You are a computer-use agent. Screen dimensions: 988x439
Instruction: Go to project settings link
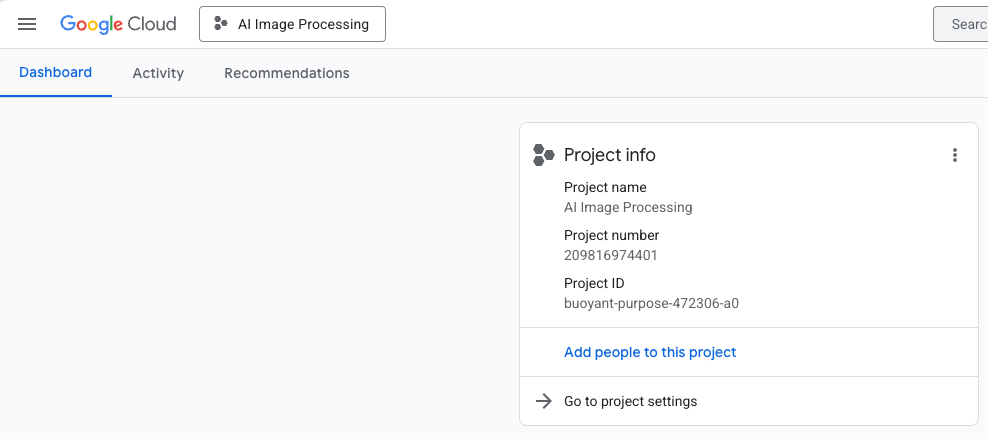coord(630,401)
